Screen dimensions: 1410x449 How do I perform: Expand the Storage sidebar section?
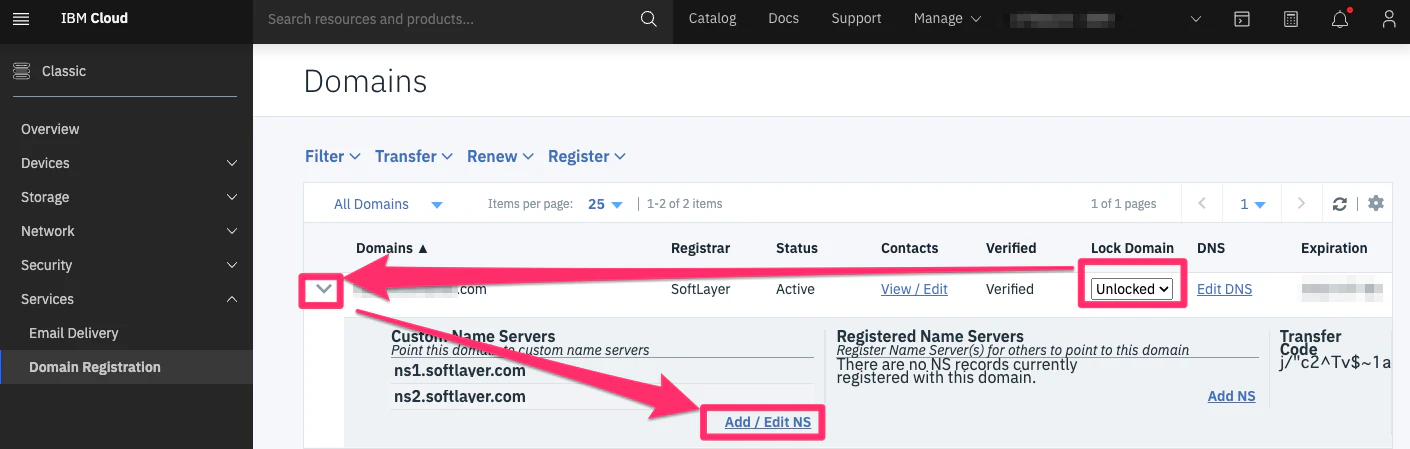(x=126, y=197)
